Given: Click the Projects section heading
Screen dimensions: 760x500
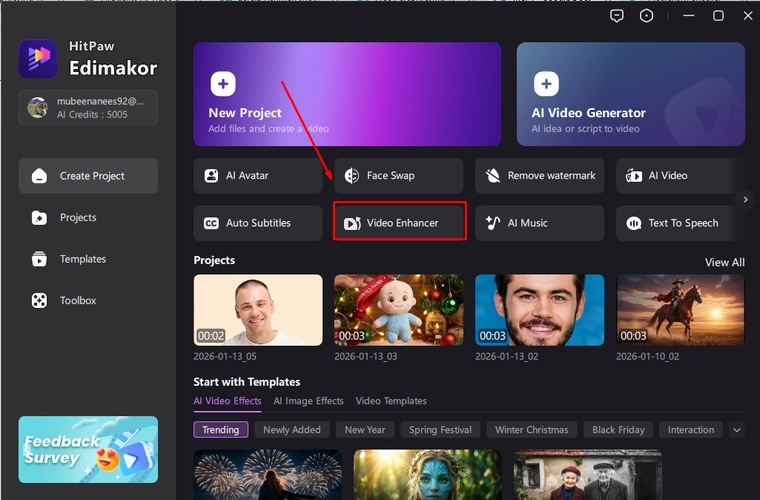Looking at the screenshot, I should tap(214, 260).
